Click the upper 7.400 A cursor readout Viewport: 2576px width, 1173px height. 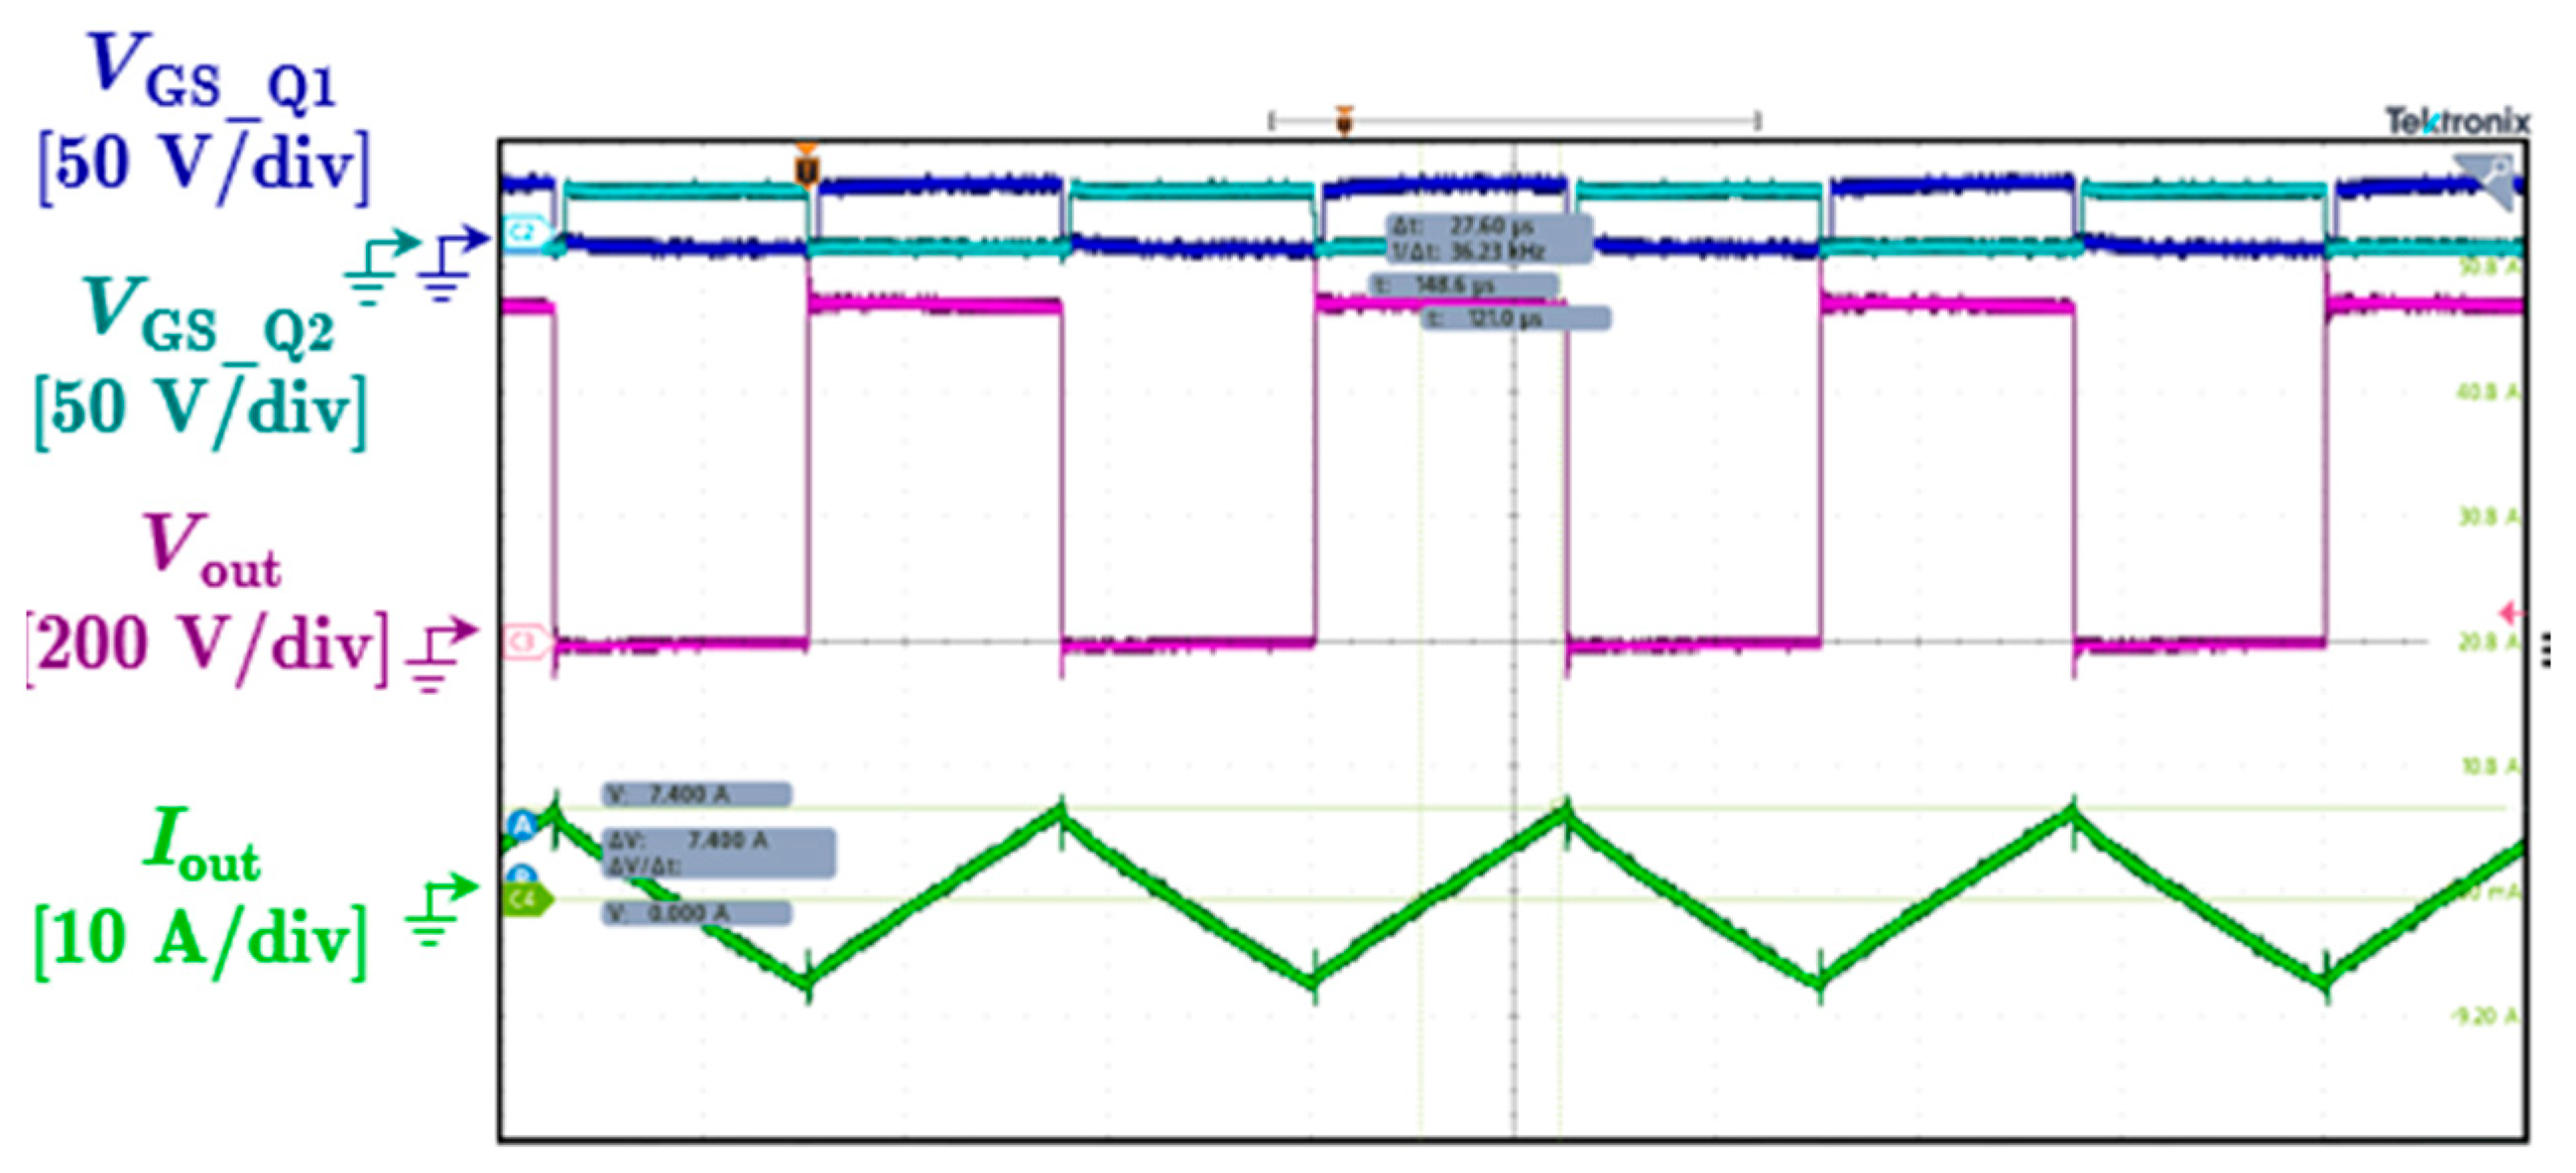[x=696, y=795]
